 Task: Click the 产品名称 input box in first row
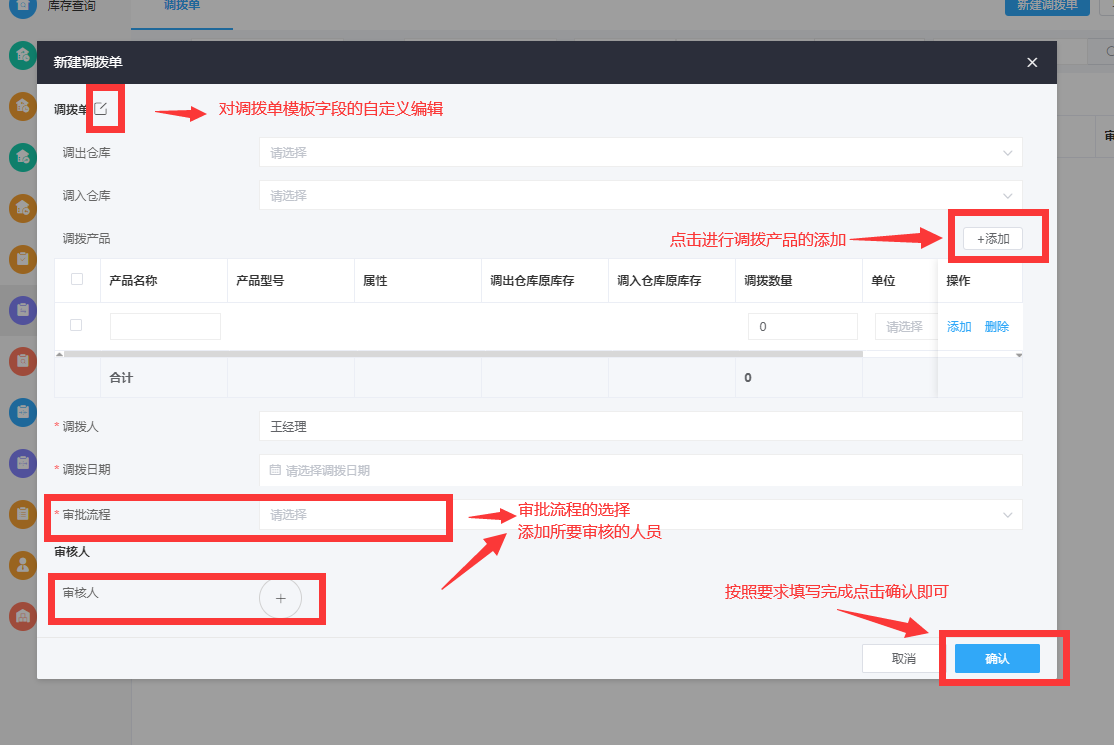(165, 327)
